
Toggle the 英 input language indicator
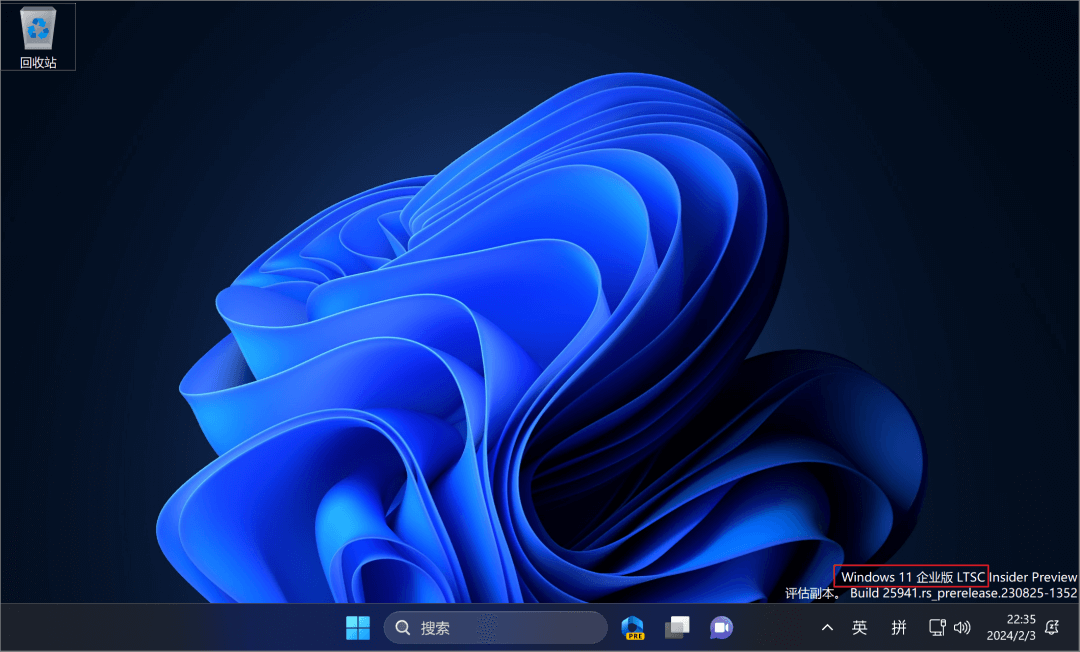(x=860, y=628)
